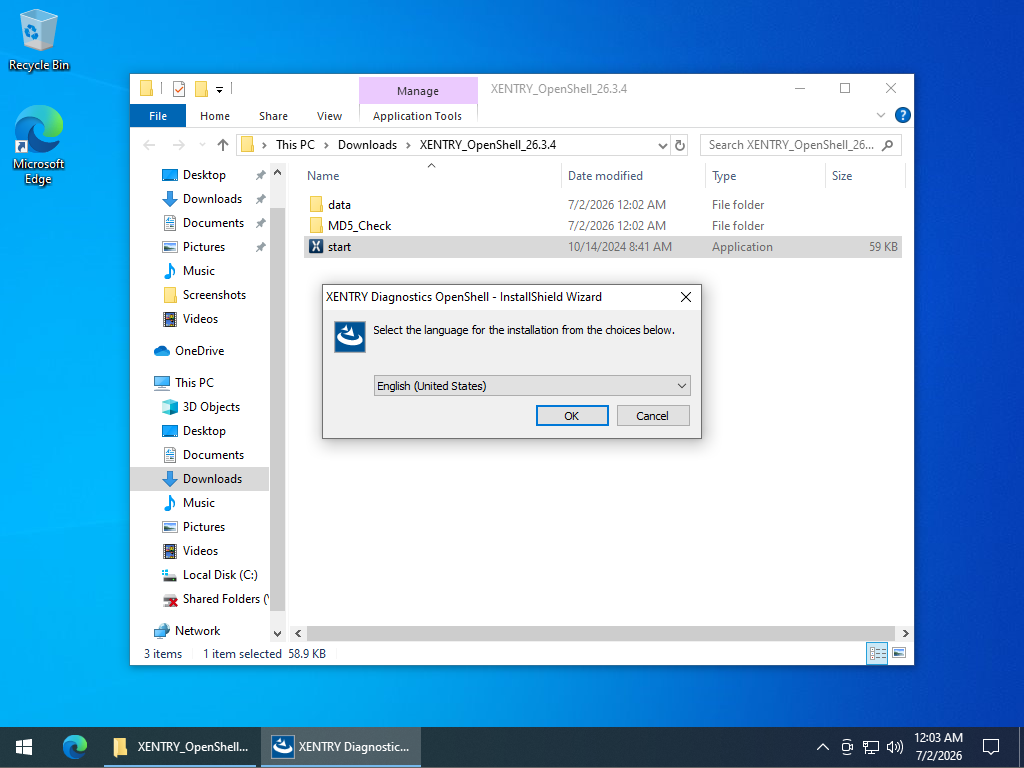The image size is (1024, 768).
Task: Switch to Details view layout
Action: (x=877, y=653)
